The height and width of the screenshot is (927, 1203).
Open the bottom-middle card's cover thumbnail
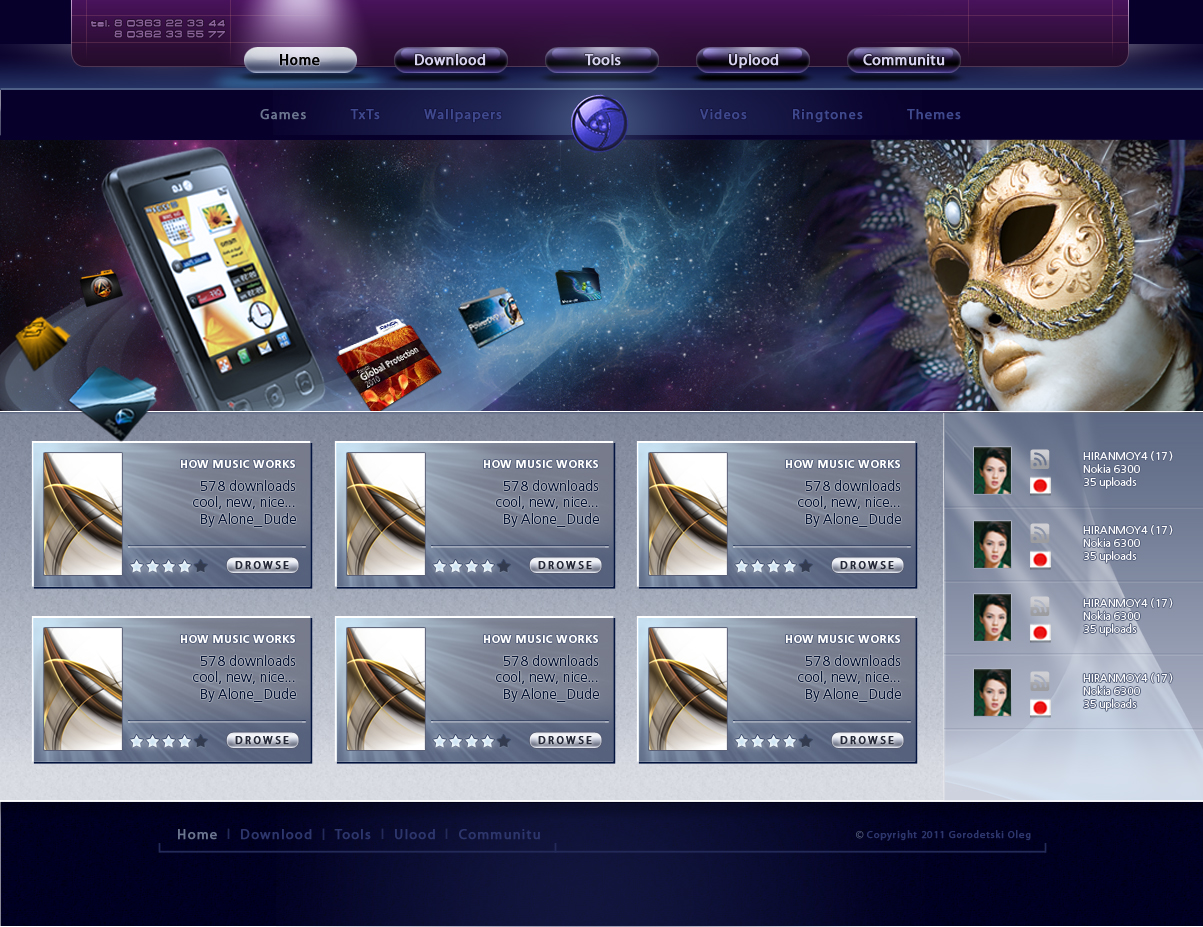[386, 689]
